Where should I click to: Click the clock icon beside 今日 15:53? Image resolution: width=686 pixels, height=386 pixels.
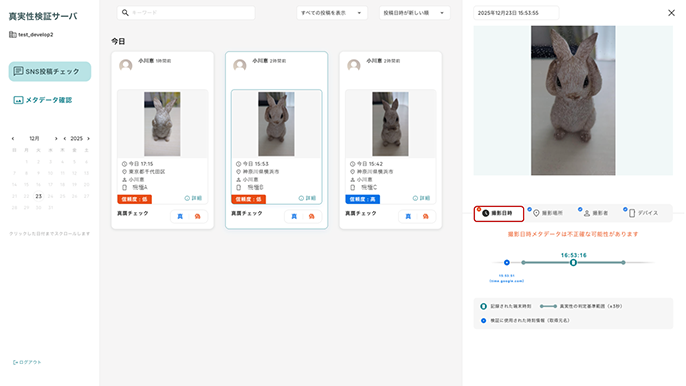coord(238,164)
